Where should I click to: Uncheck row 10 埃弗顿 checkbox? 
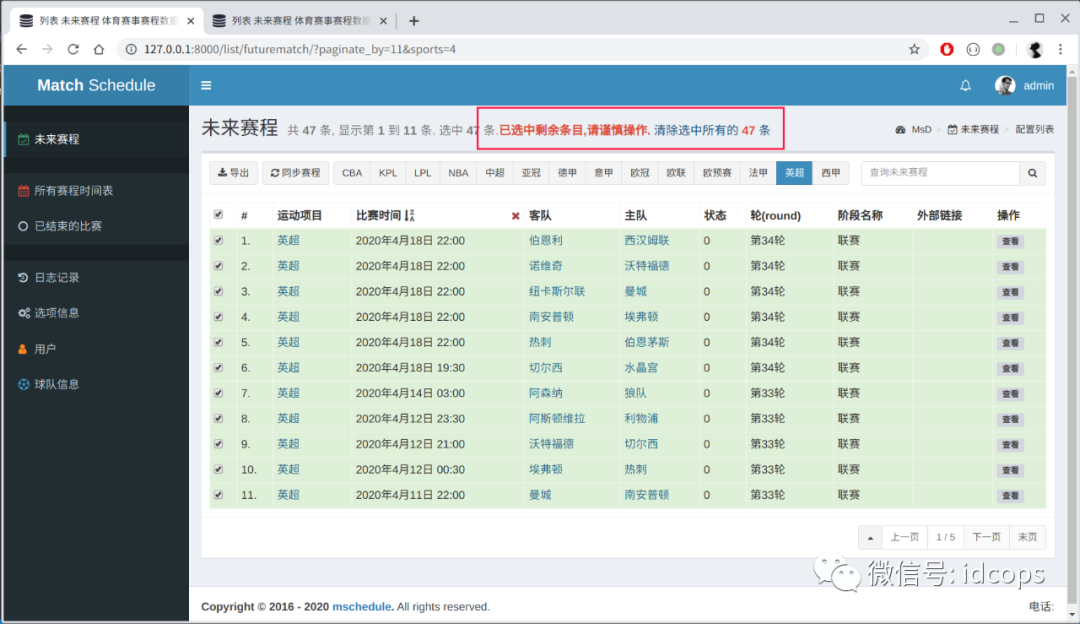[218, 469]
